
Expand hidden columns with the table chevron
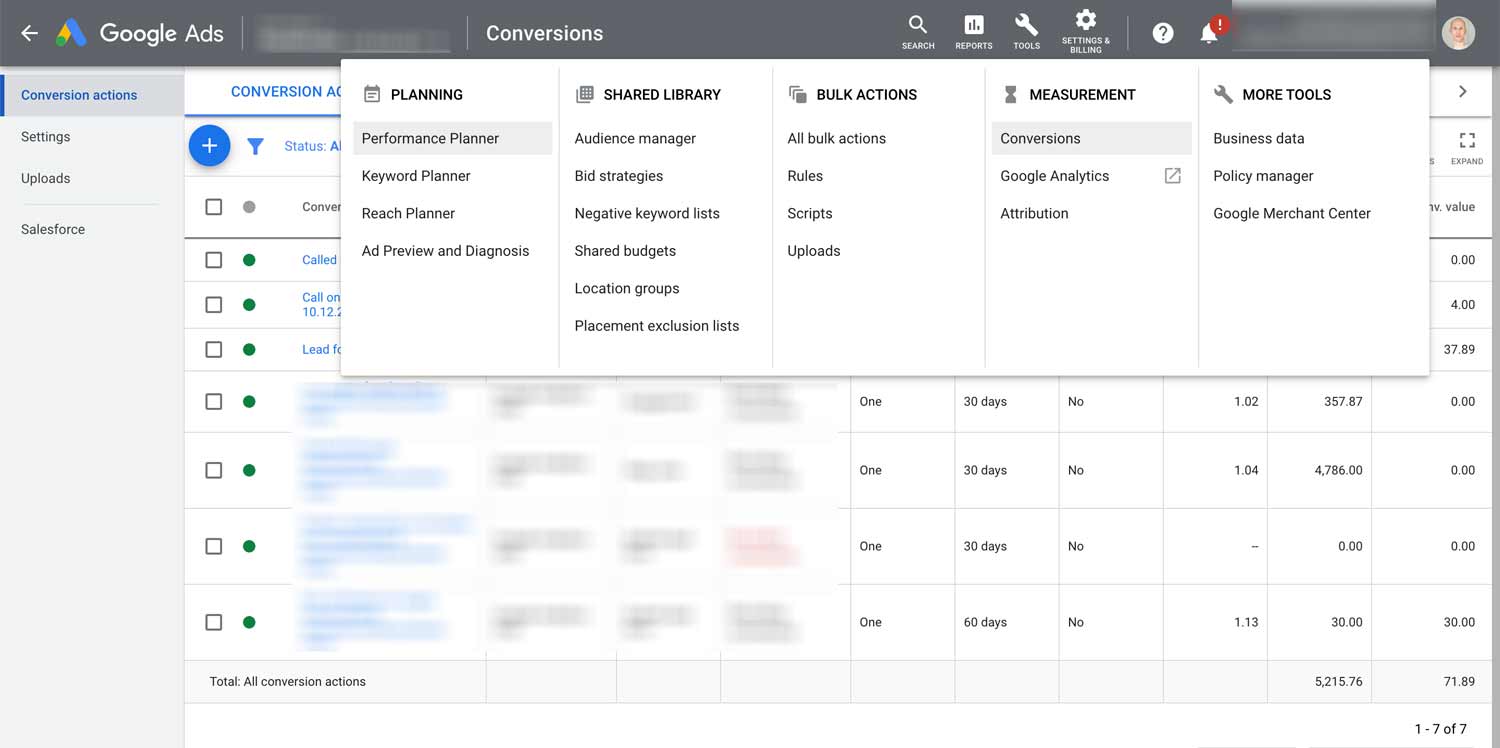point(1462,90)
